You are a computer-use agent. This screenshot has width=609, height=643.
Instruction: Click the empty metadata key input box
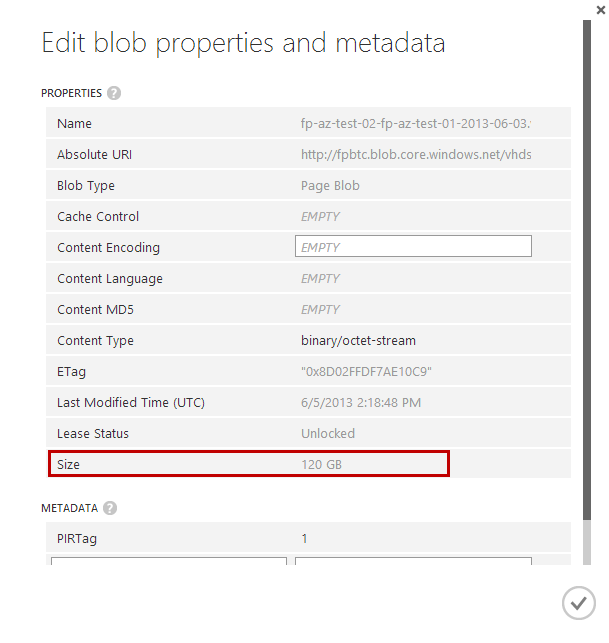(x=169, y=563)
